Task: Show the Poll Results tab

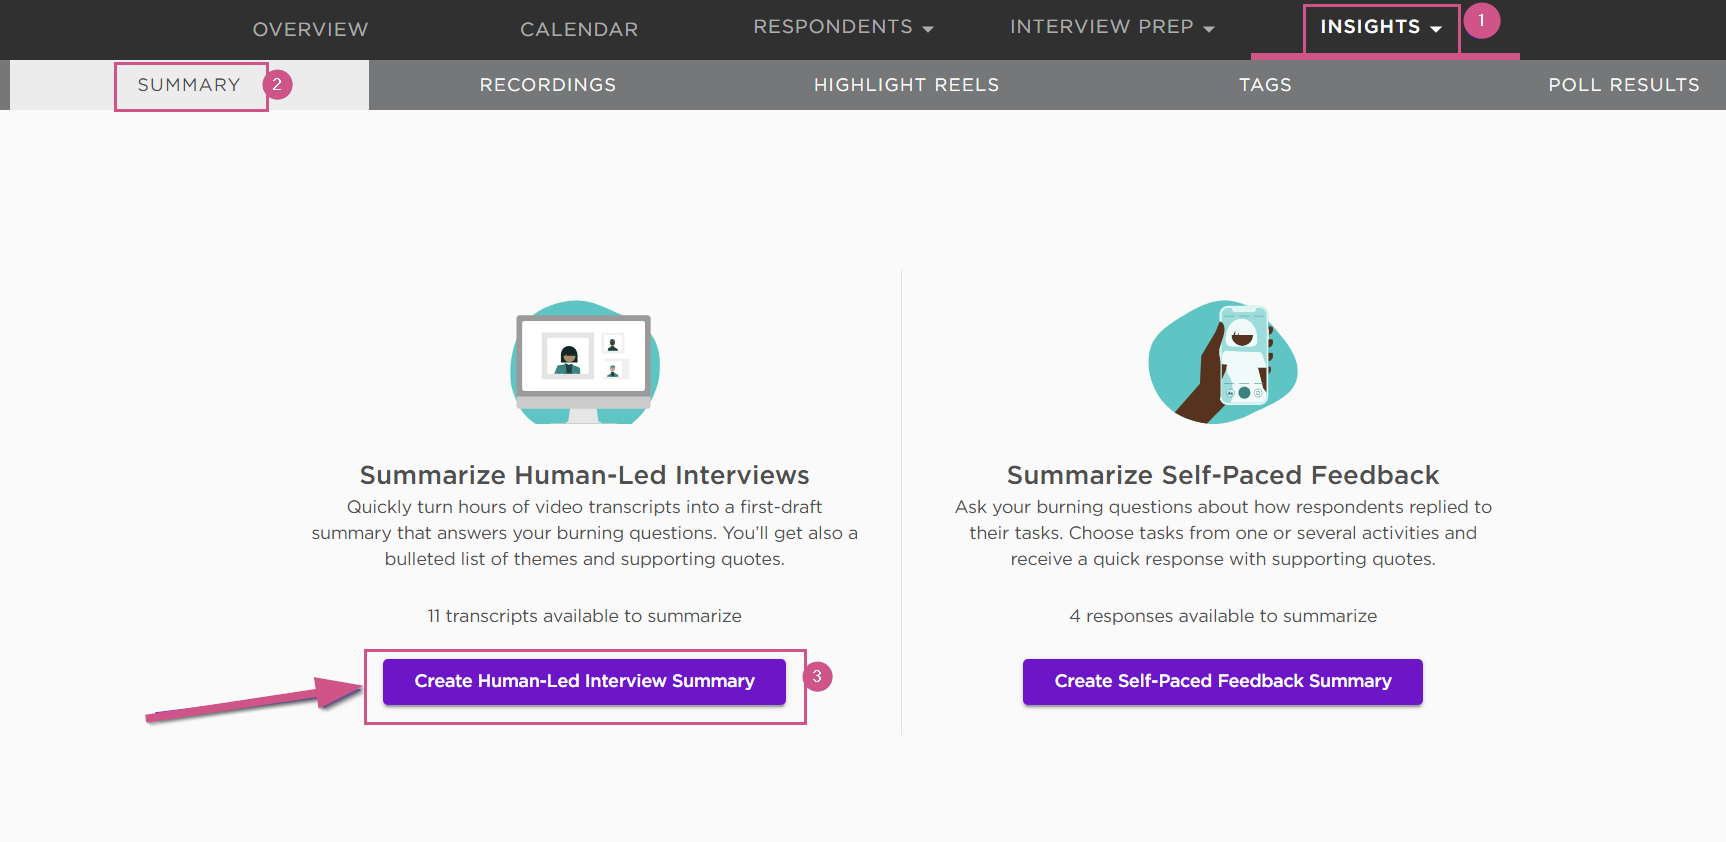Action: [1624, 85]
